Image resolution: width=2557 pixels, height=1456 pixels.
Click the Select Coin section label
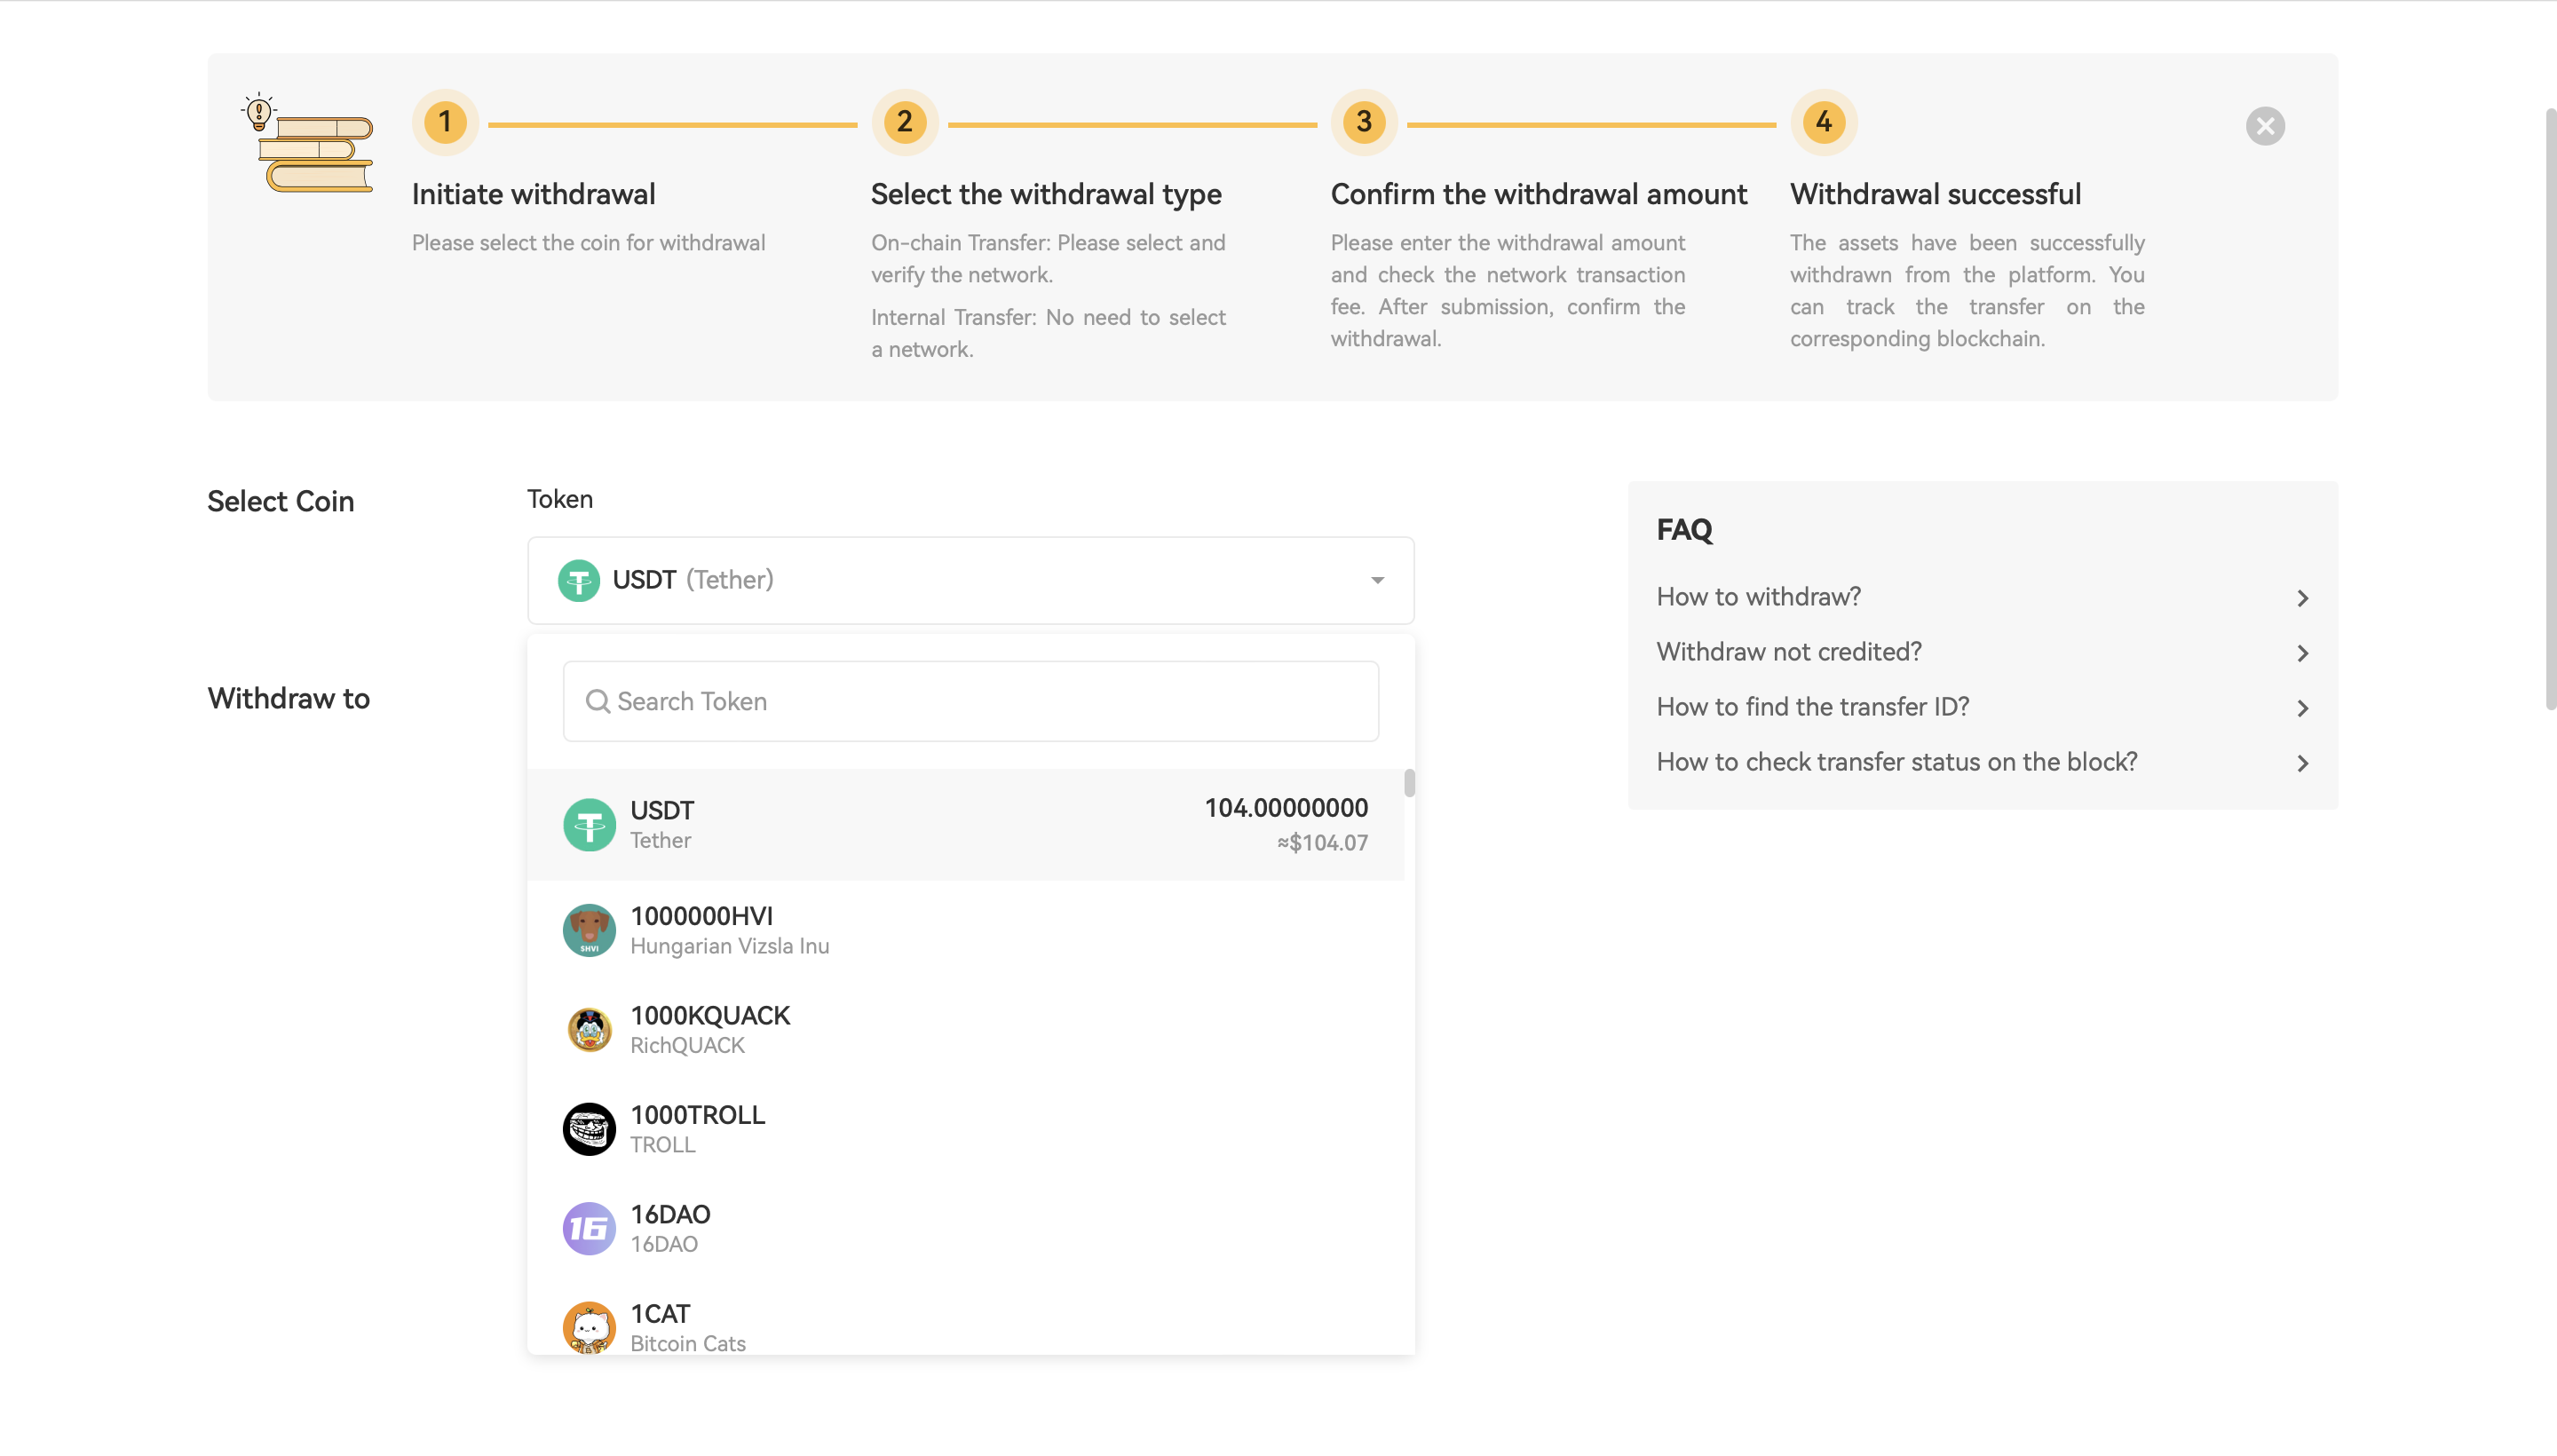coord(281,501)
